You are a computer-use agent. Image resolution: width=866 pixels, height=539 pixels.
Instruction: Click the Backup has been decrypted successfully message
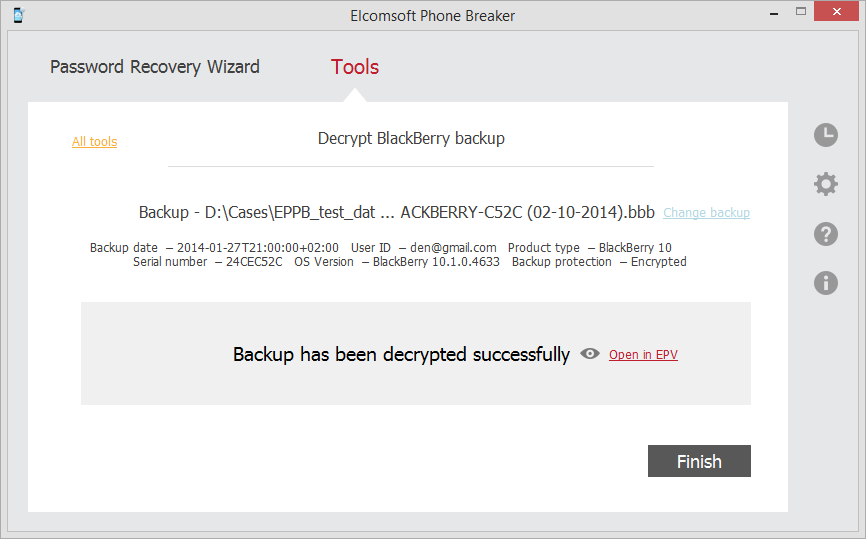coord(401,354)
